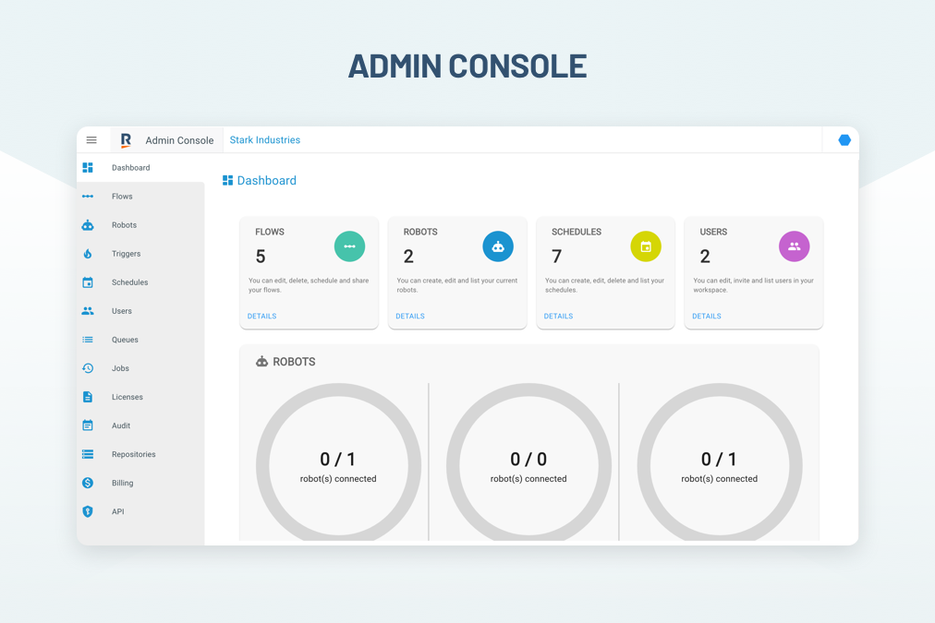
Task: Open the Users people icon in sidebar
Action: [90, 311]
